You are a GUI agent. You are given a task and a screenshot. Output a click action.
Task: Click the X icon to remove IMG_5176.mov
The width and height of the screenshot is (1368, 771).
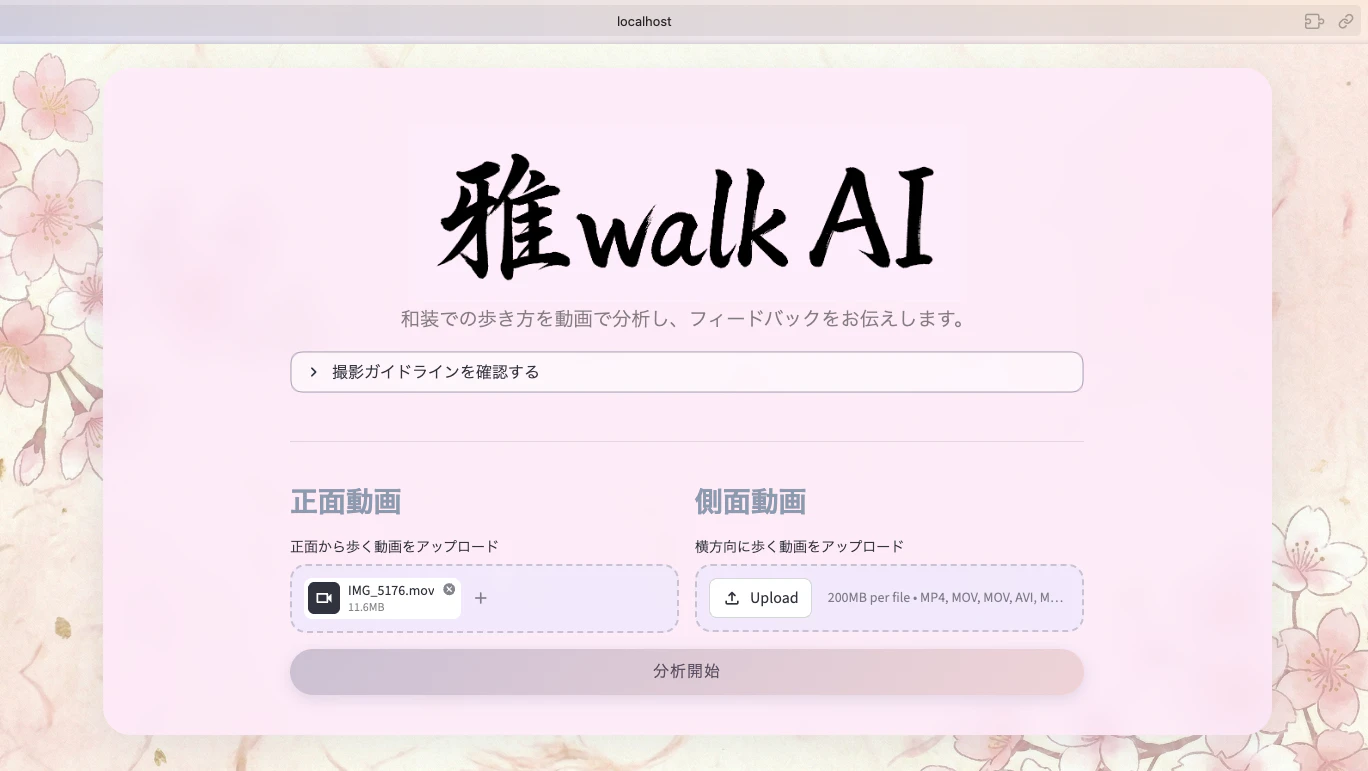click(x=448, y=588)
